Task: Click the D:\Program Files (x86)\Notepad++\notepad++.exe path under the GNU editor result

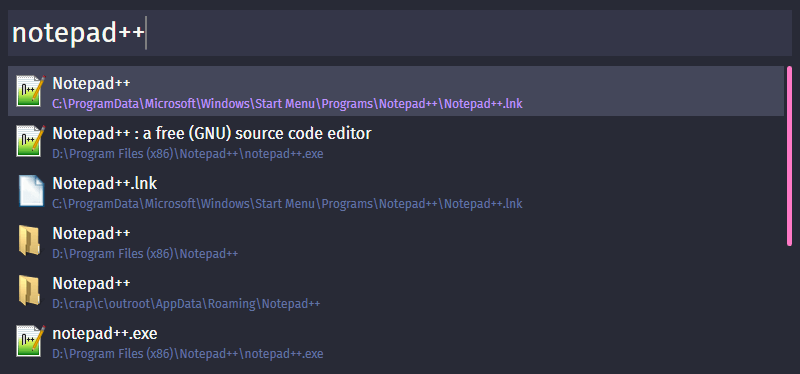Action: pyautogui.click(x=188, y=154)
